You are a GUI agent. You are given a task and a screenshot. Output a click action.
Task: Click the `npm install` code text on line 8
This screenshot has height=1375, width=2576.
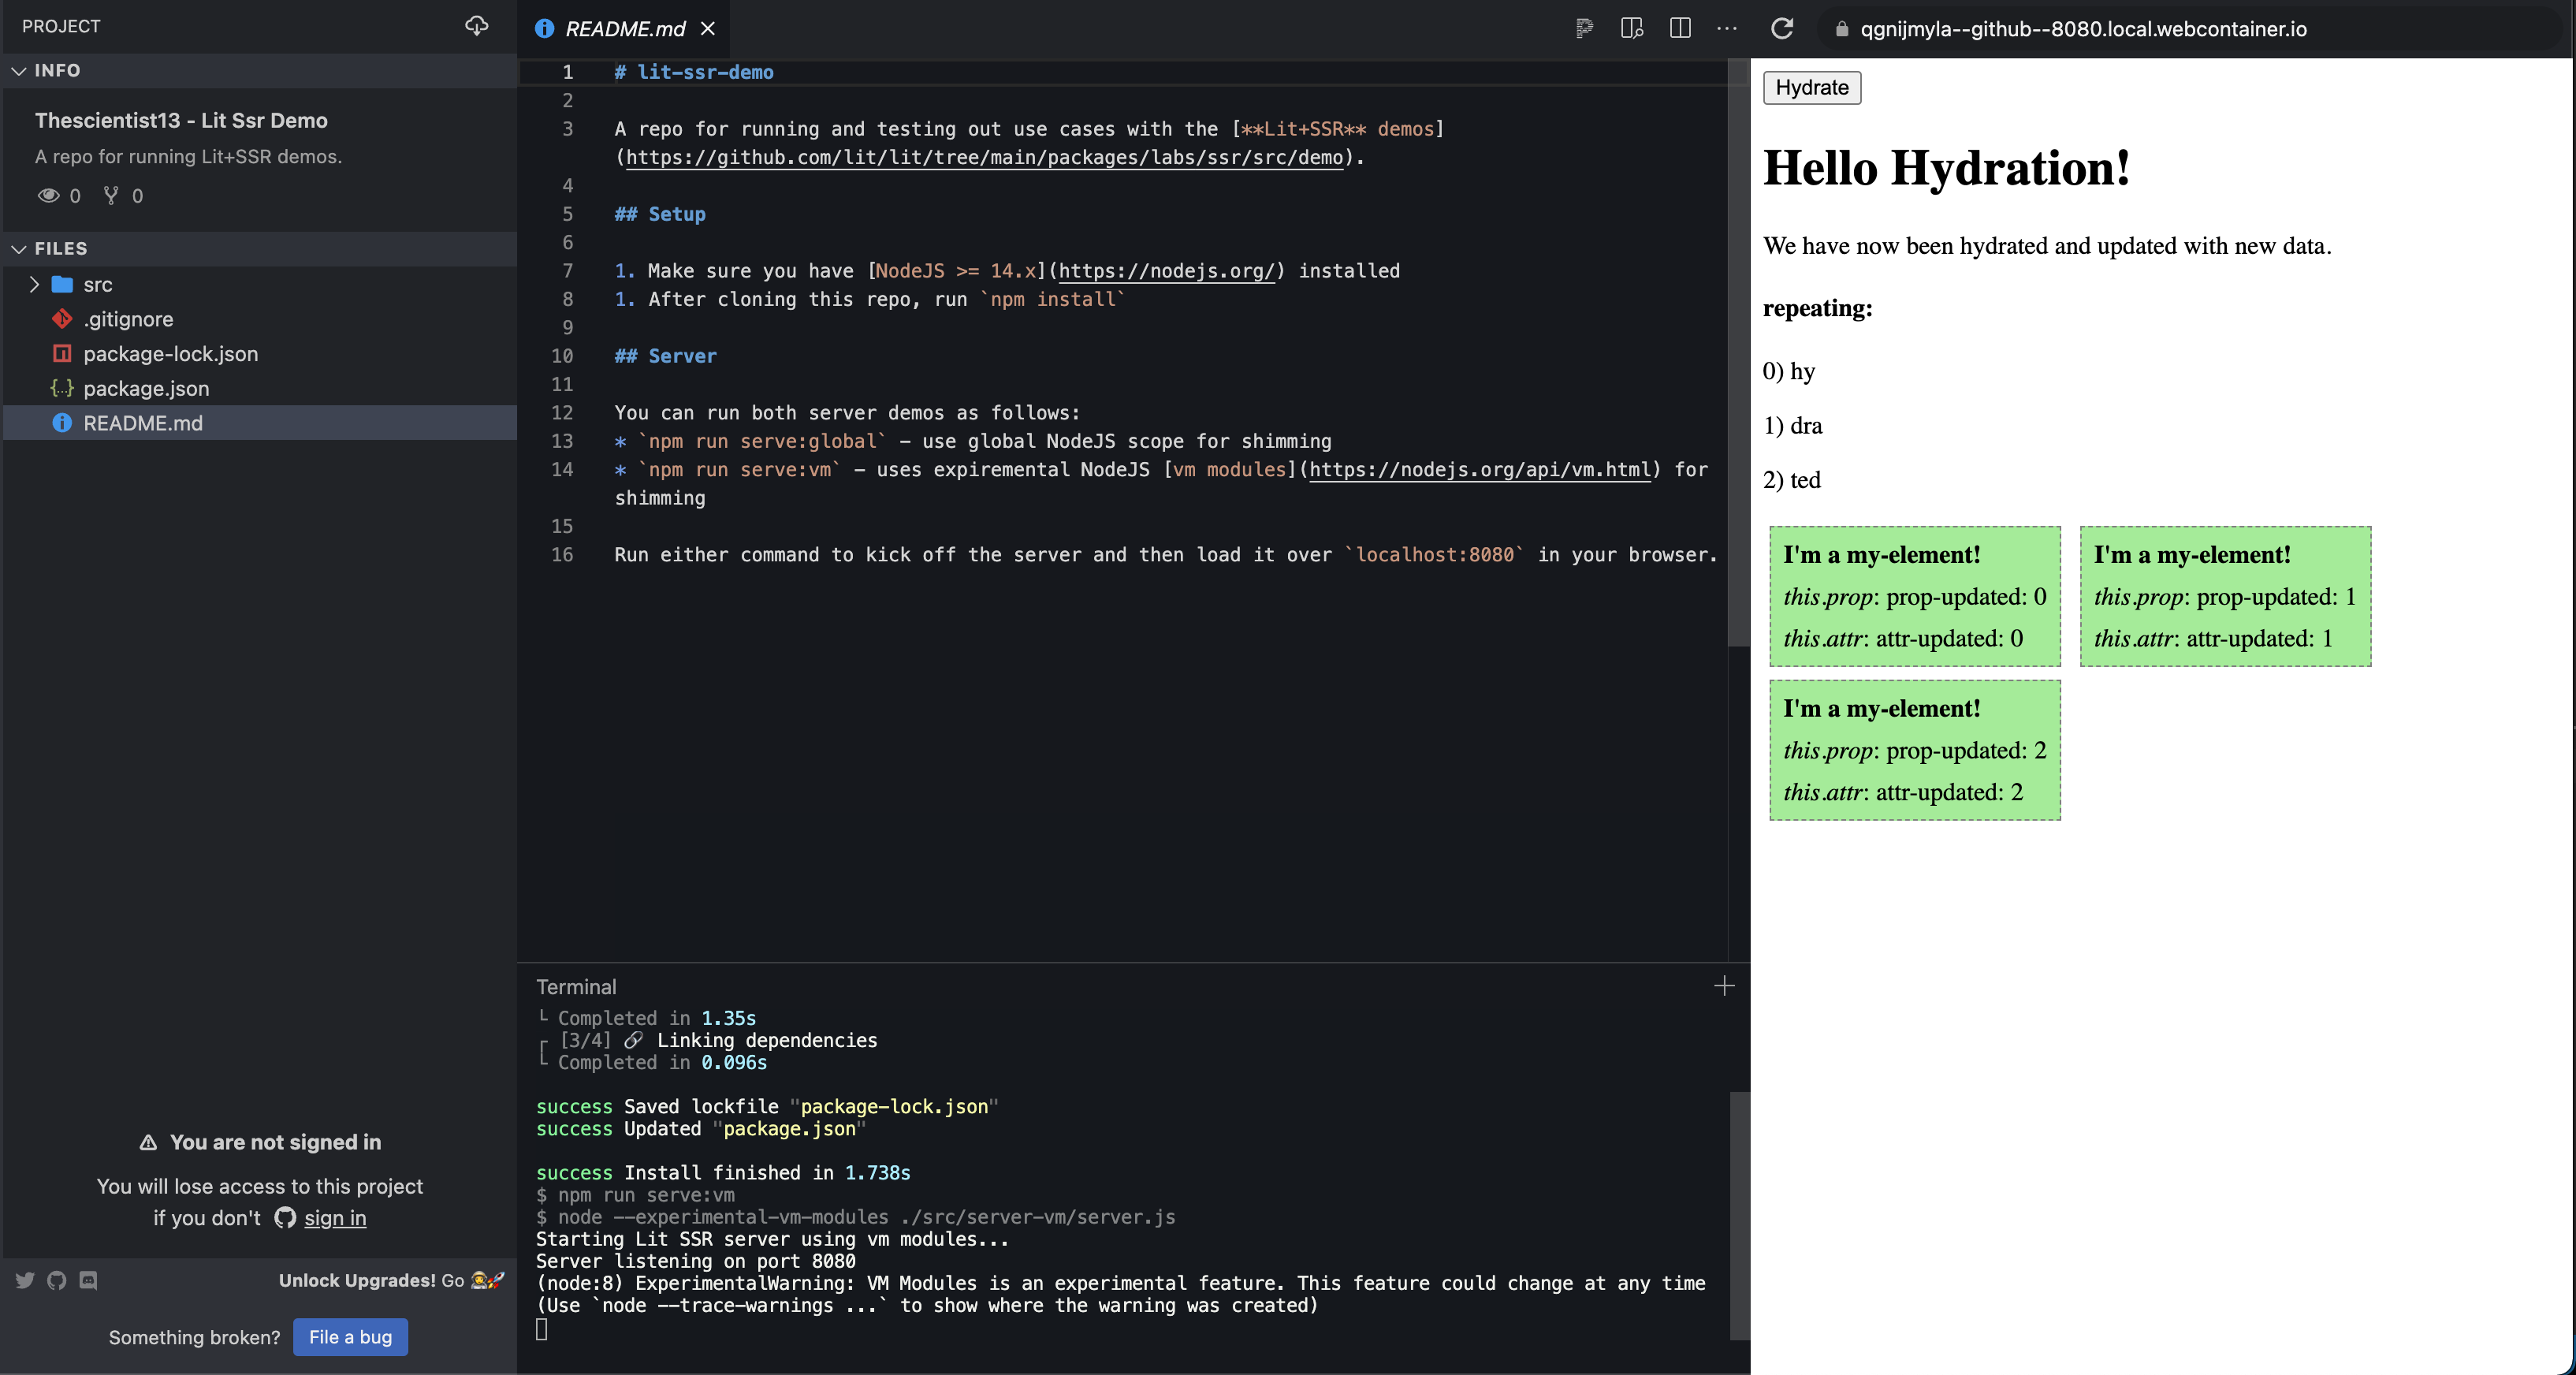[1052, 299]
